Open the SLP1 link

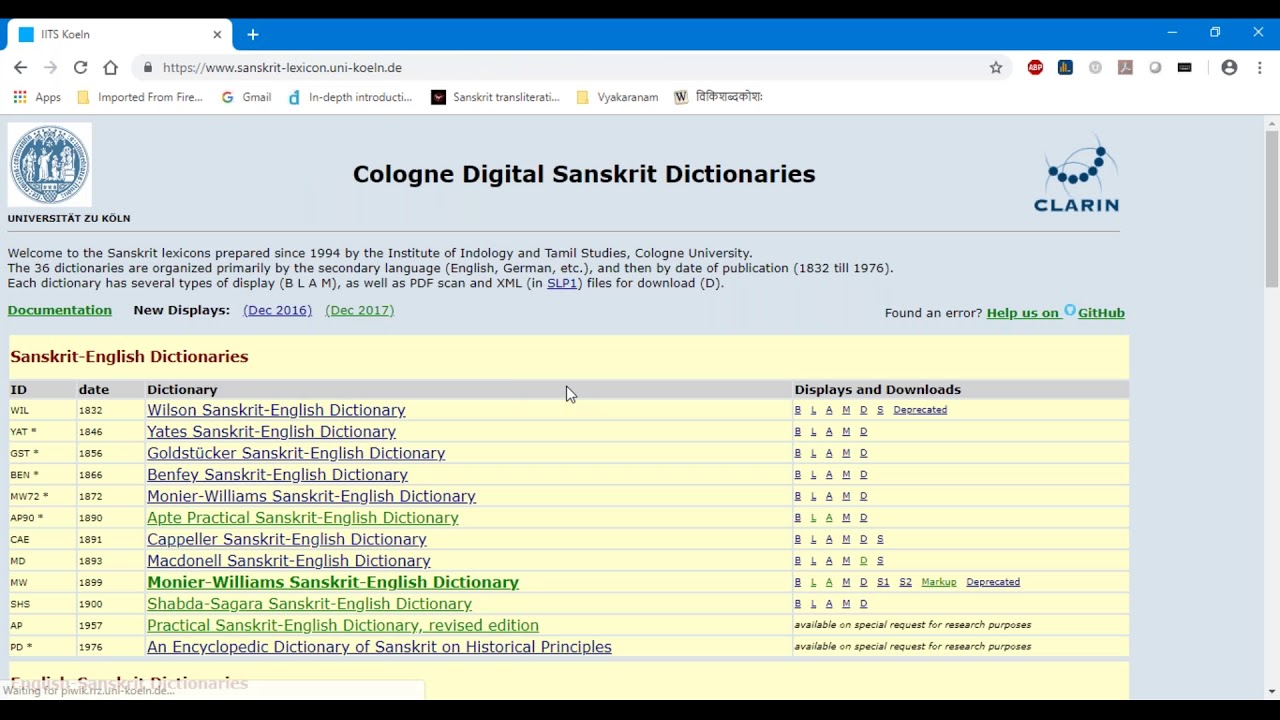[562, 283]
